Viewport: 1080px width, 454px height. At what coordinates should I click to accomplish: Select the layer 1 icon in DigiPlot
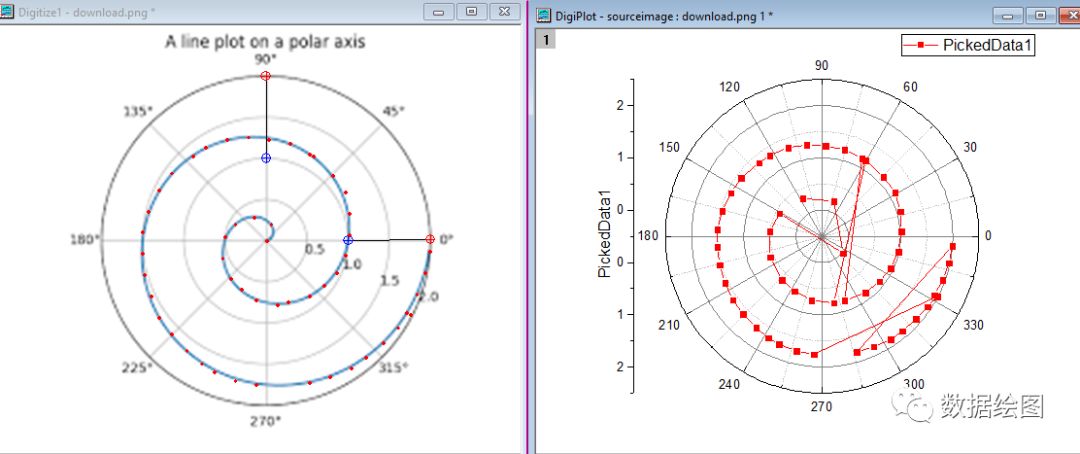coord(546,40)
